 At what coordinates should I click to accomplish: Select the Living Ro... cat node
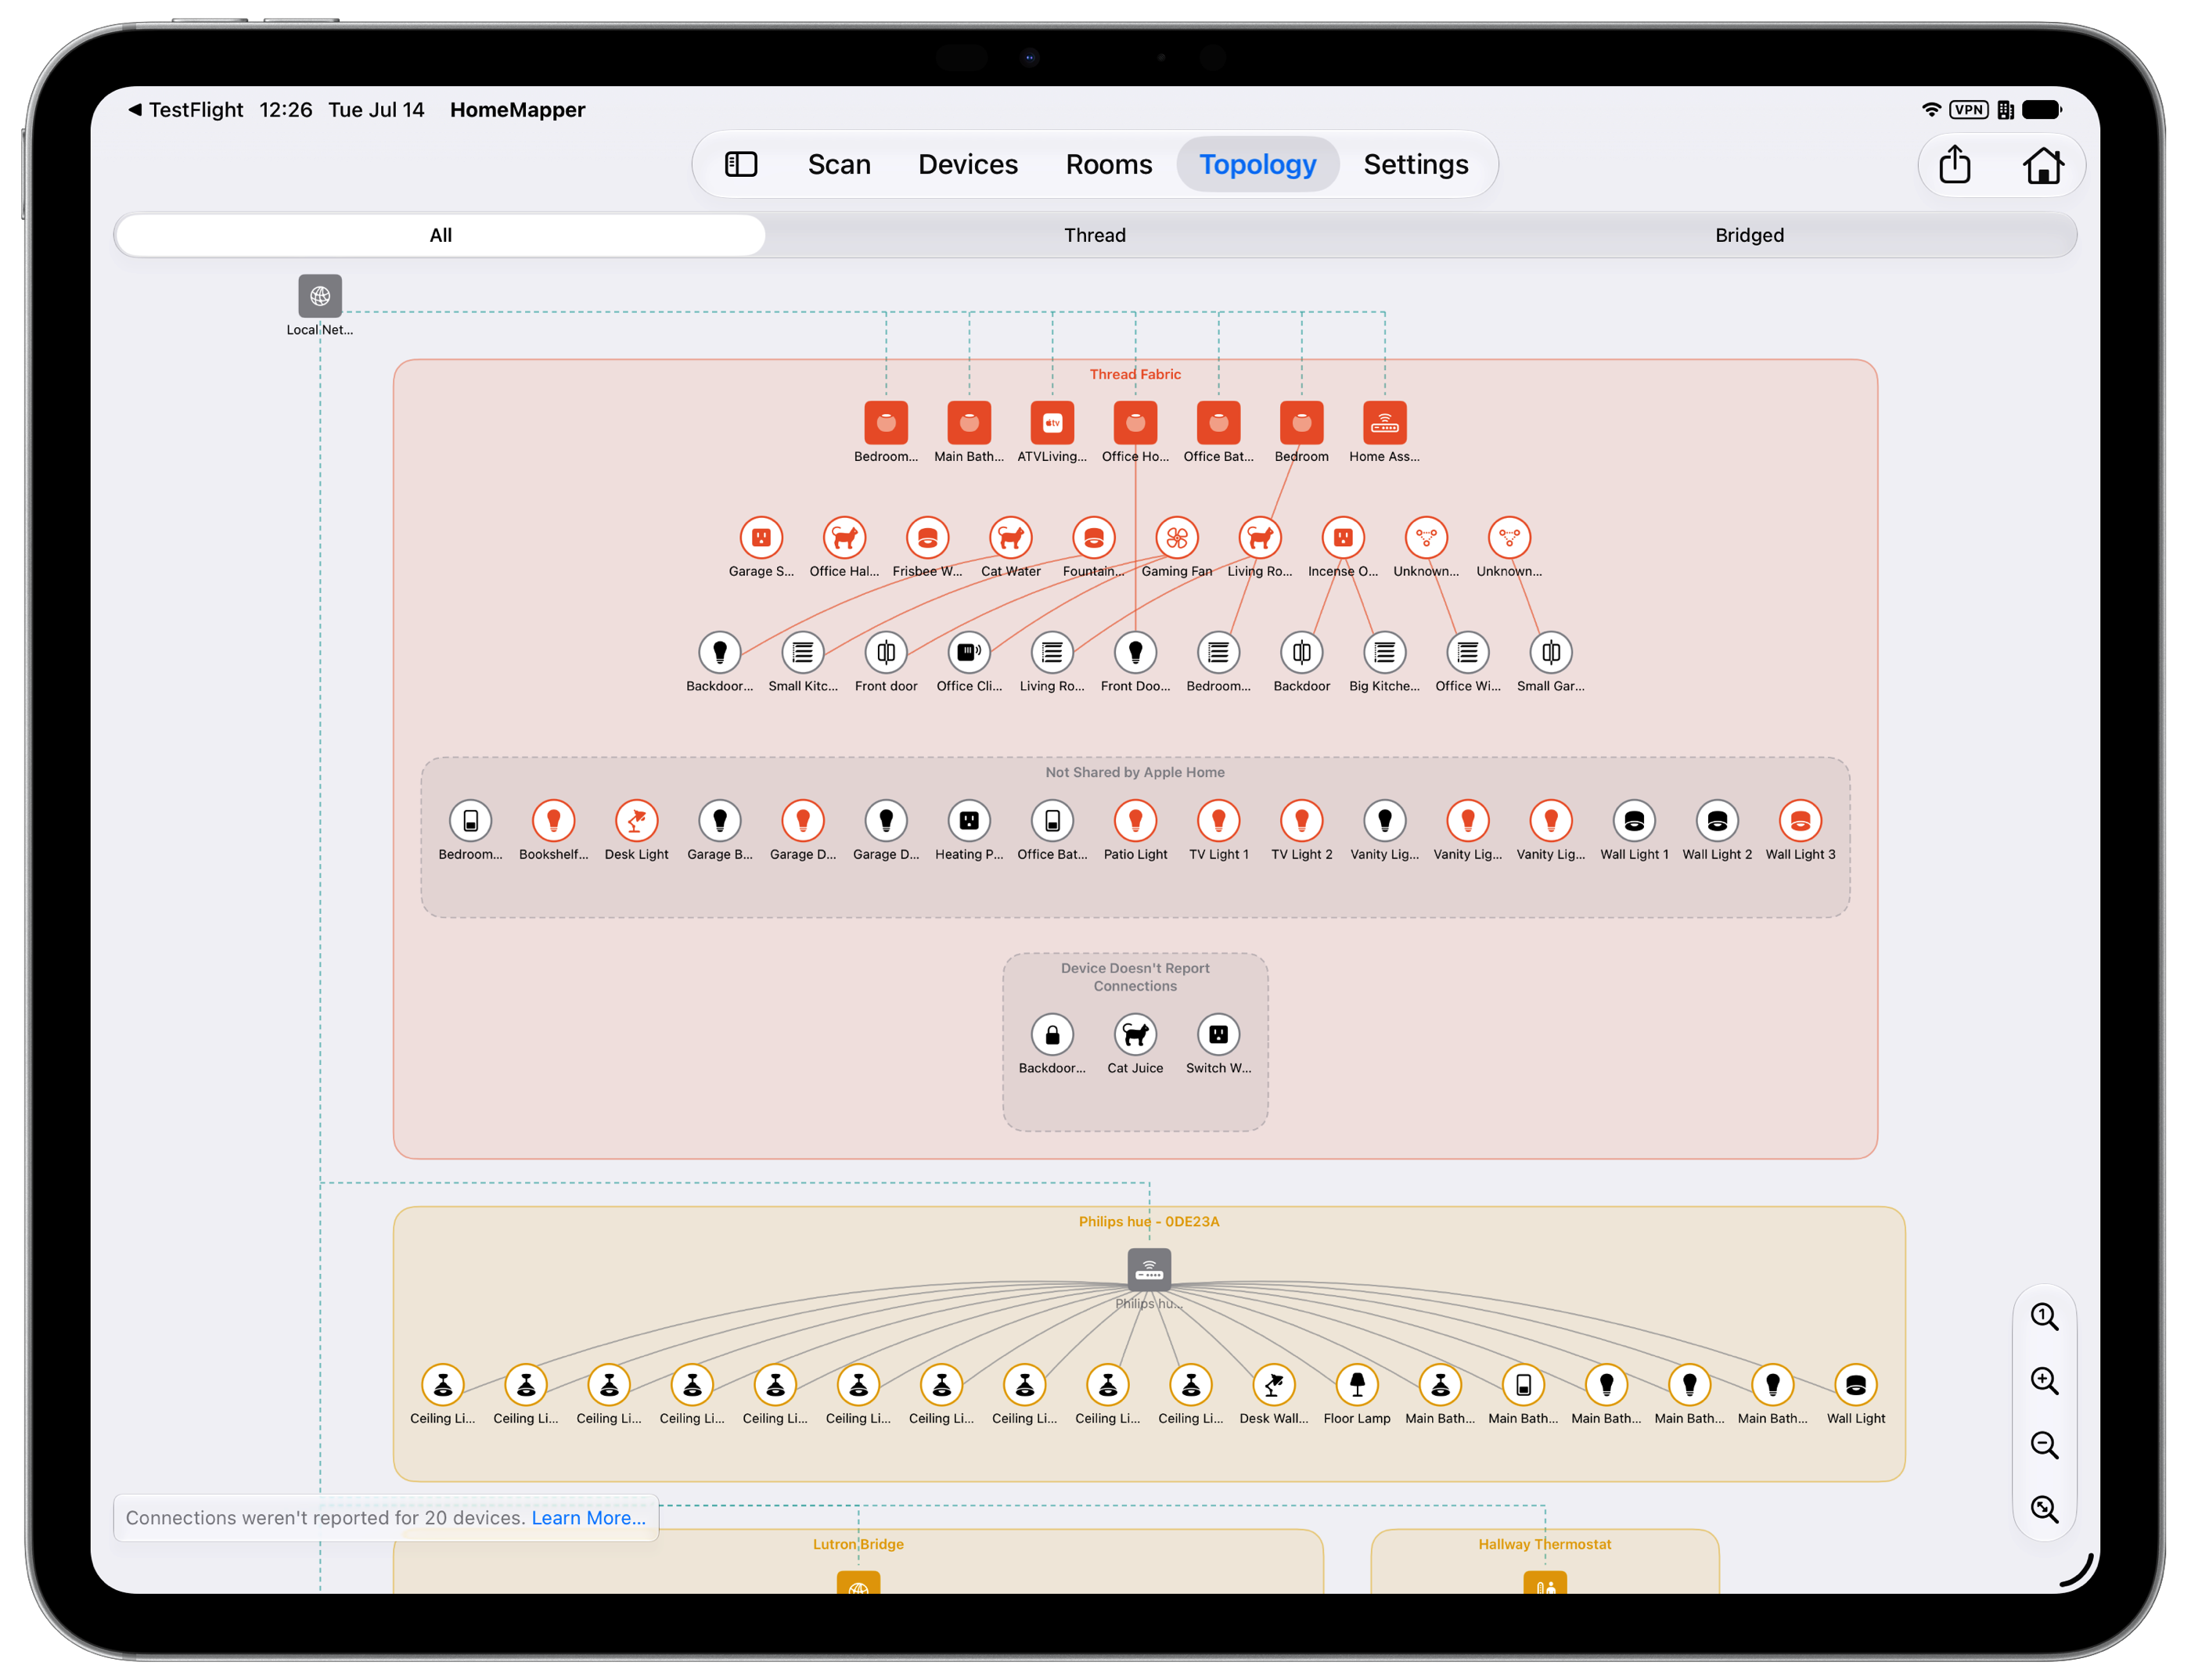1260,538
